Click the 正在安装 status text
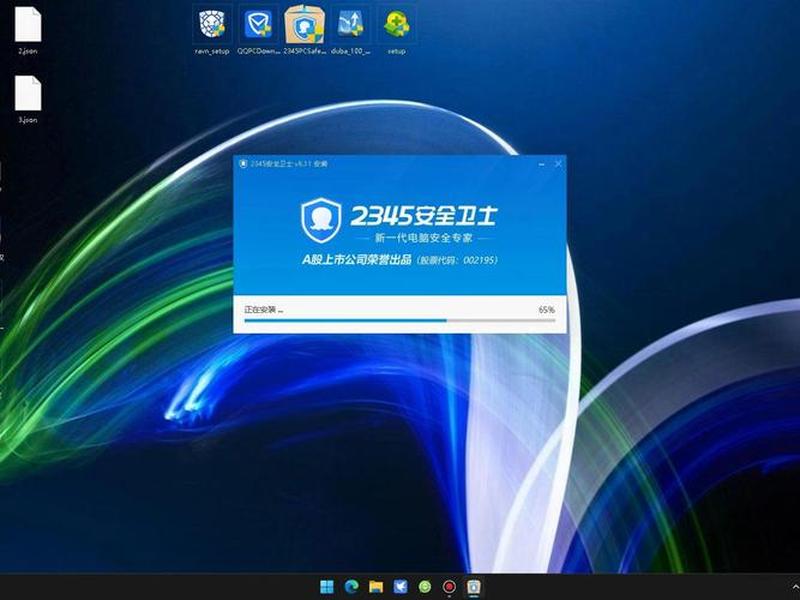 [x=263, y=310]
